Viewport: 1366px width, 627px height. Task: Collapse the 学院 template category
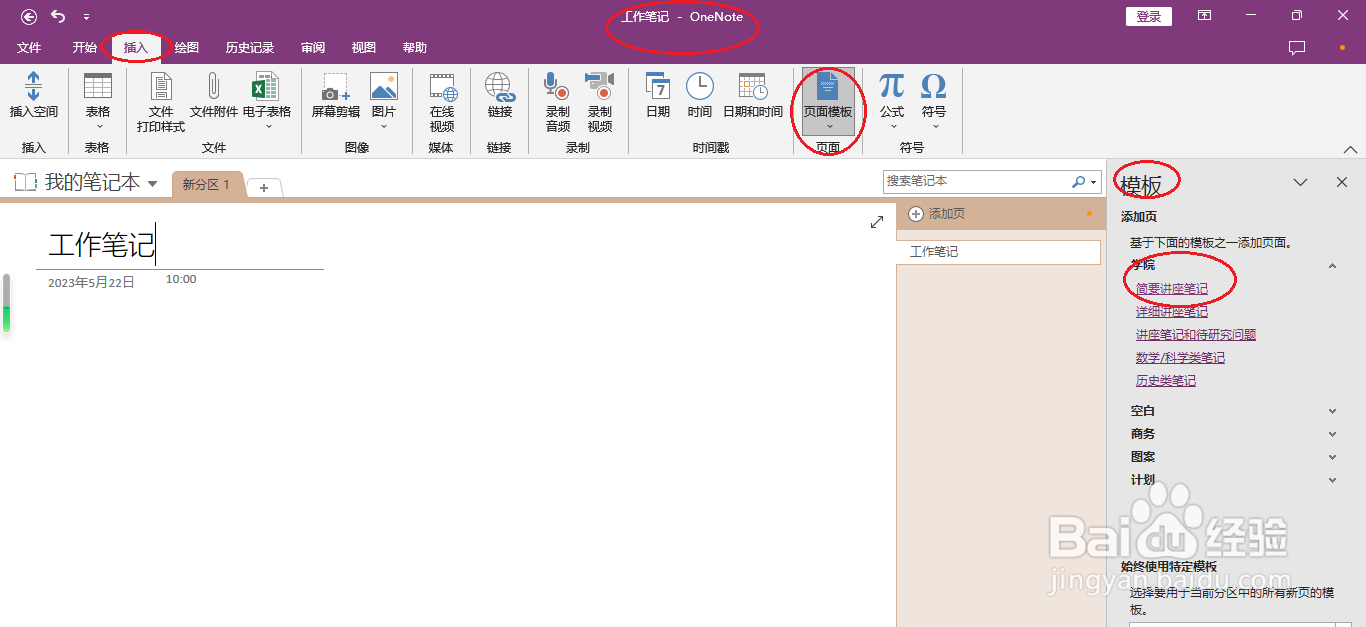[1332, 265]
